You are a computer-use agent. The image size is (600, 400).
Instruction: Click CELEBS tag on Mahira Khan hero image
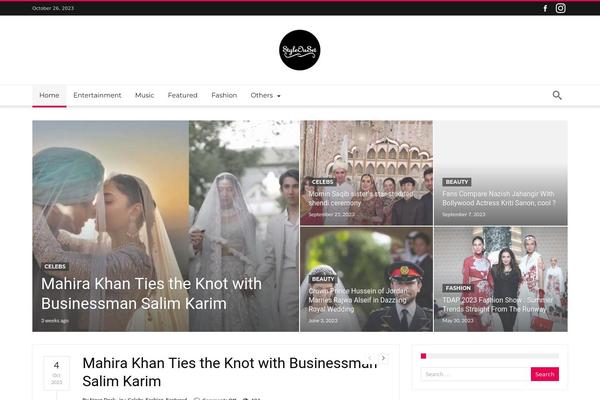(x=55, y=266)
